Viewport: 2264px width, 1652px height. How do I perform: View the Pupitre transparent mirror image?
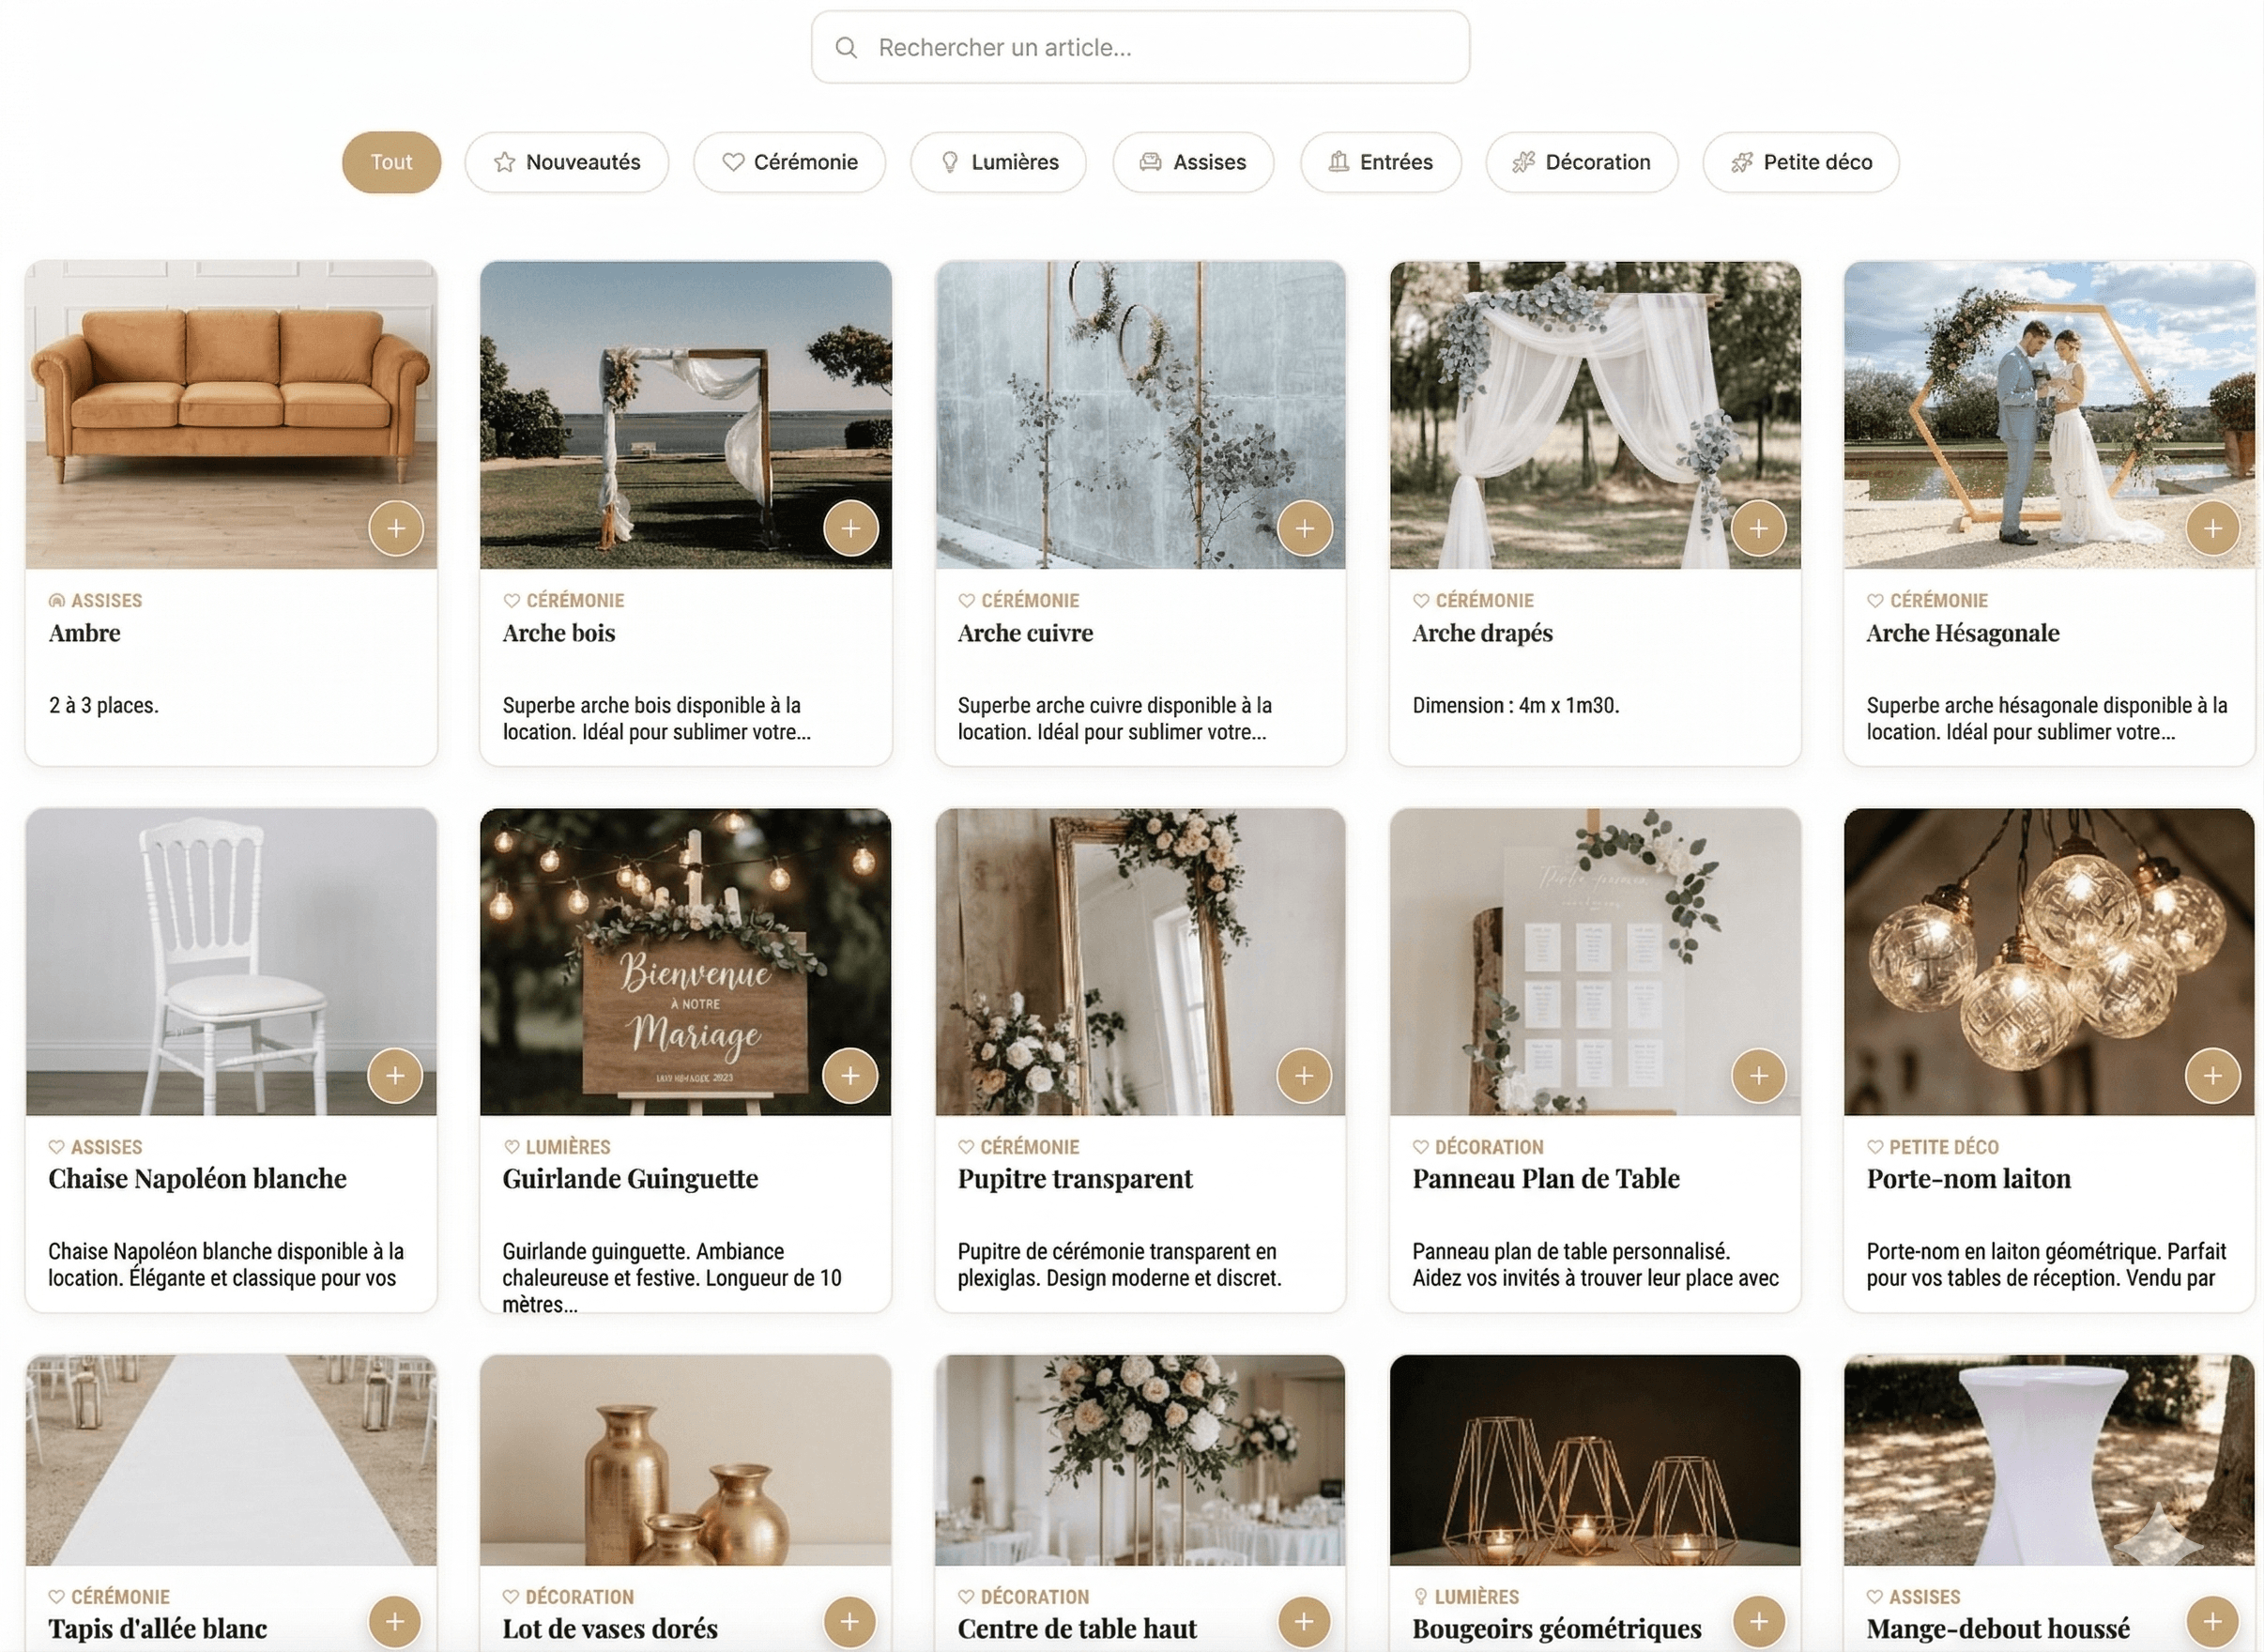point(1140,962)
